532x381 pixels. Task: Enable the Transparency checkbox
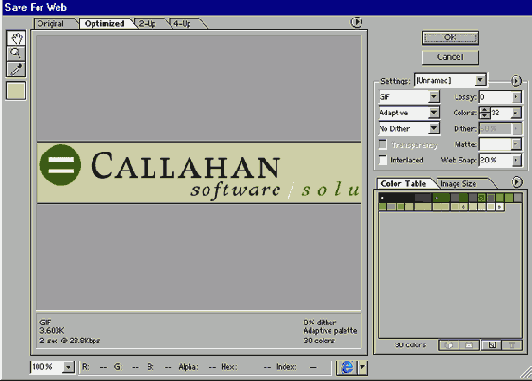pos(383,145)
